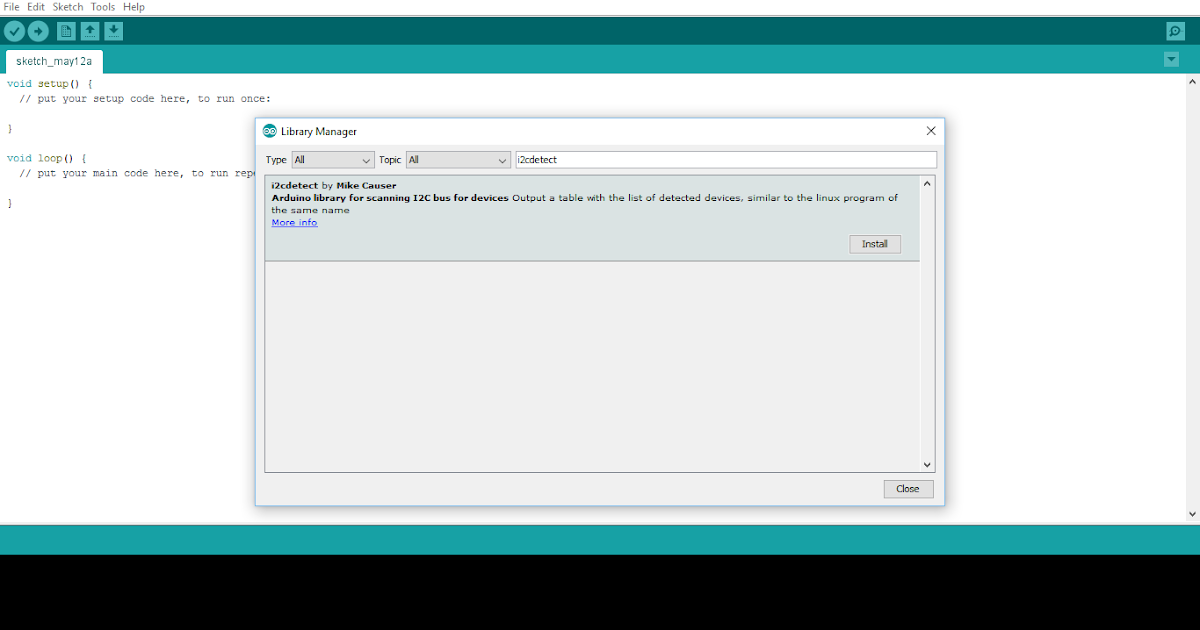Image resolution: width=1200 pixels, height=630 pixels.
Task: Install the i2cdetect library
Action: 874,243
